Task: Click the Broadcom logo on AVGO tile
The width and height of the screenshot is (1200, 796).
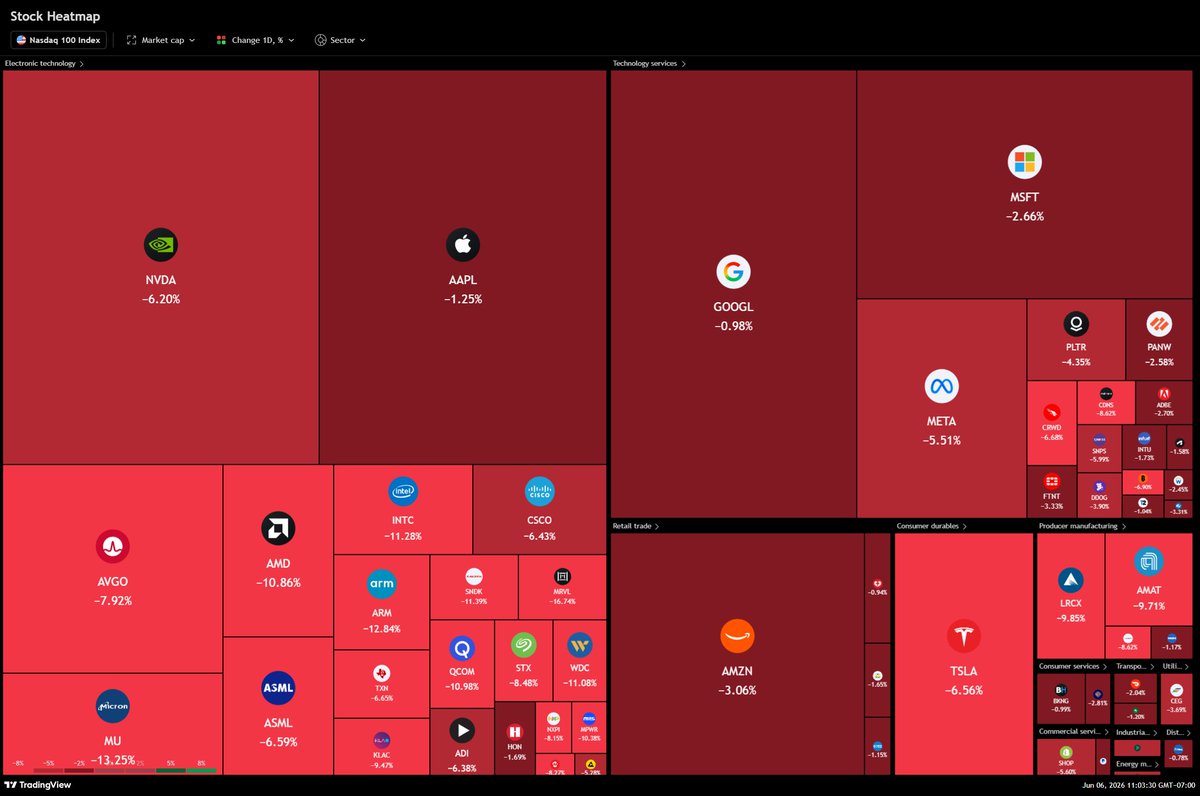Action: [x=112, y=547]
